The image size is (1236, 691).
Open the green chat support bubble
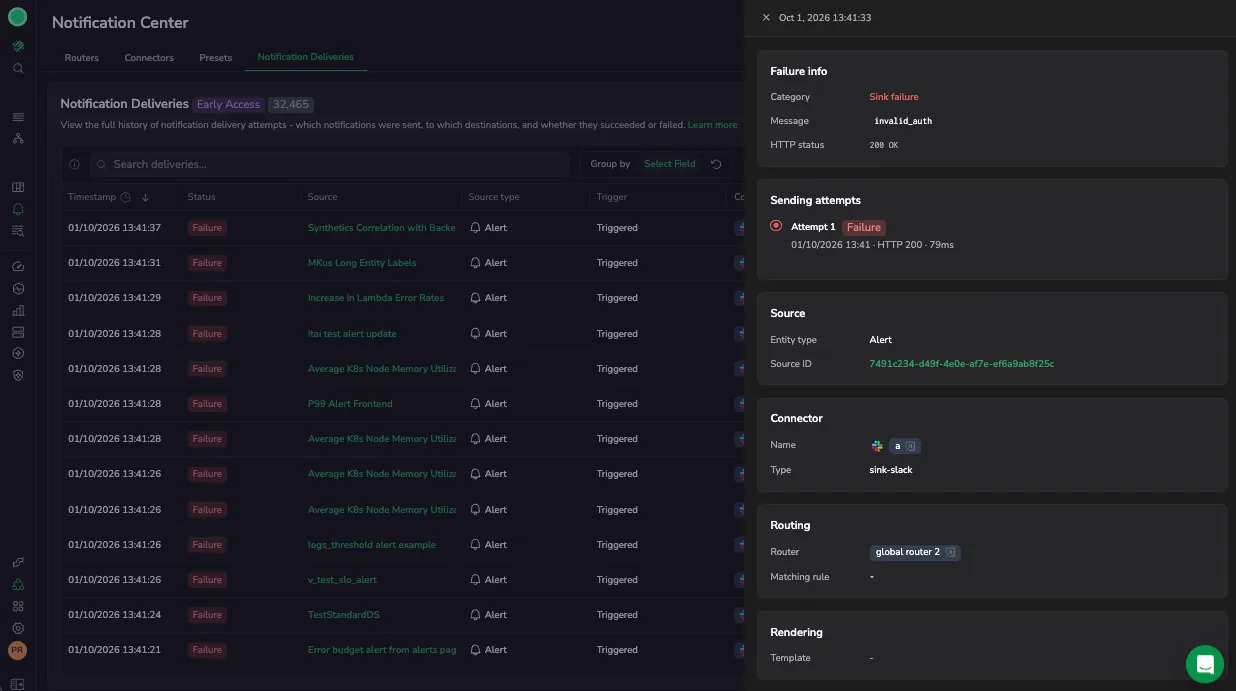pyautogui.click(x=1205, y=664)
